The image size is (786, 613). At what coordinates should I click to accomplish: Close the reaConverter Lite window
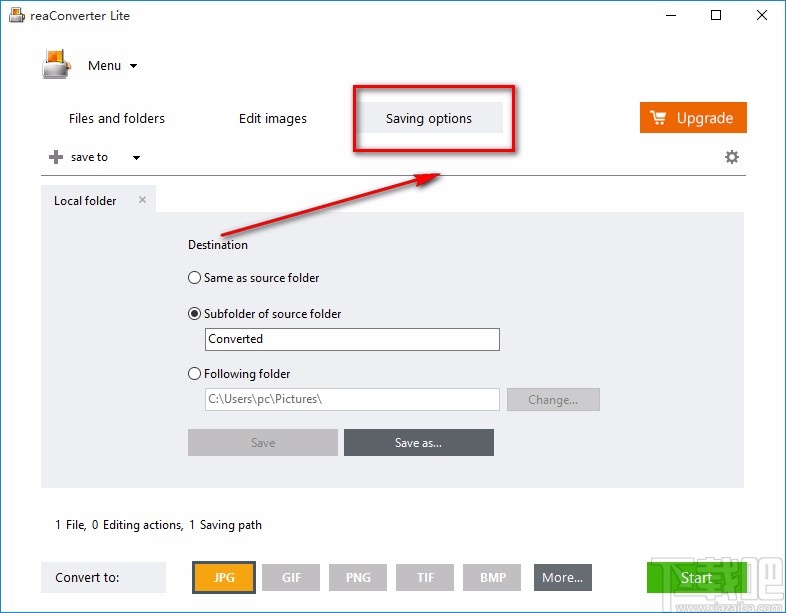click(x=762, y=15)
